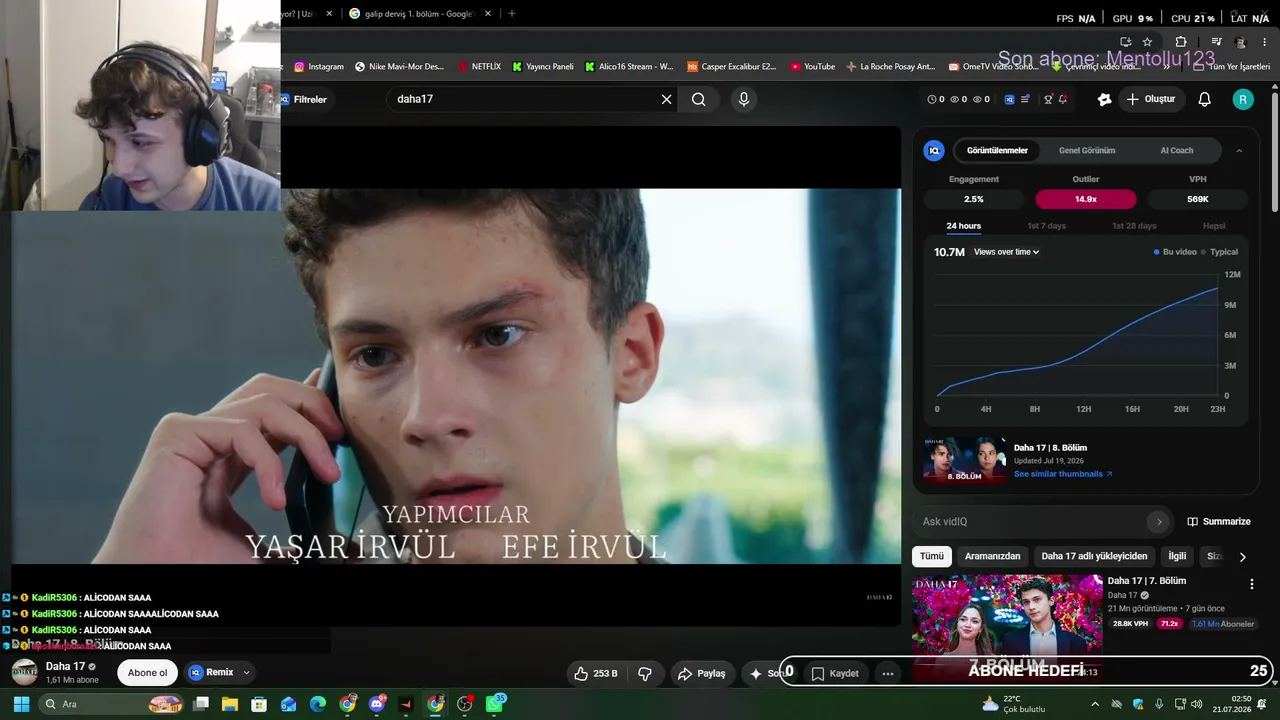Open the Instagram bookmark
Viewport: 1280px width, 720px height.
[x=319, y=67]
